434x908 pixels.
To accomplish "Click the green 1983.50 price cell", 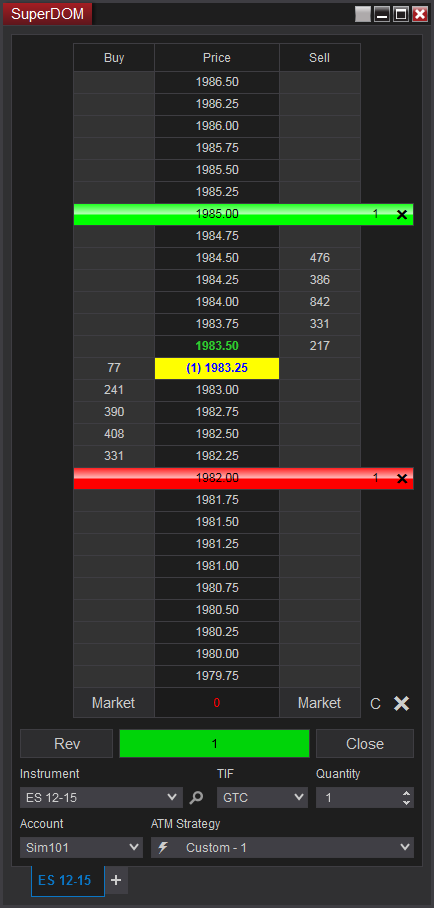I will (x=217, y=346).
